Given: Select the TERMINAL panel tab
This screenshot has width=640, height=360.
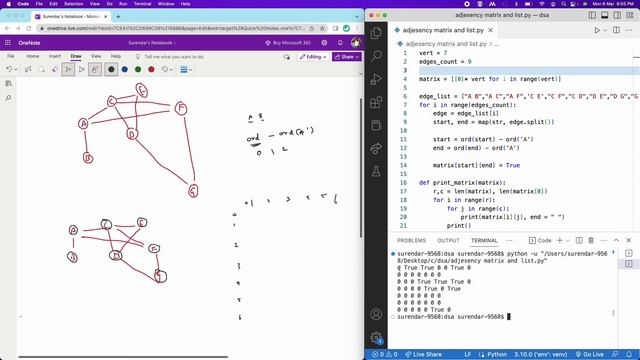Looking at the screenshot, I should point(484,240).
